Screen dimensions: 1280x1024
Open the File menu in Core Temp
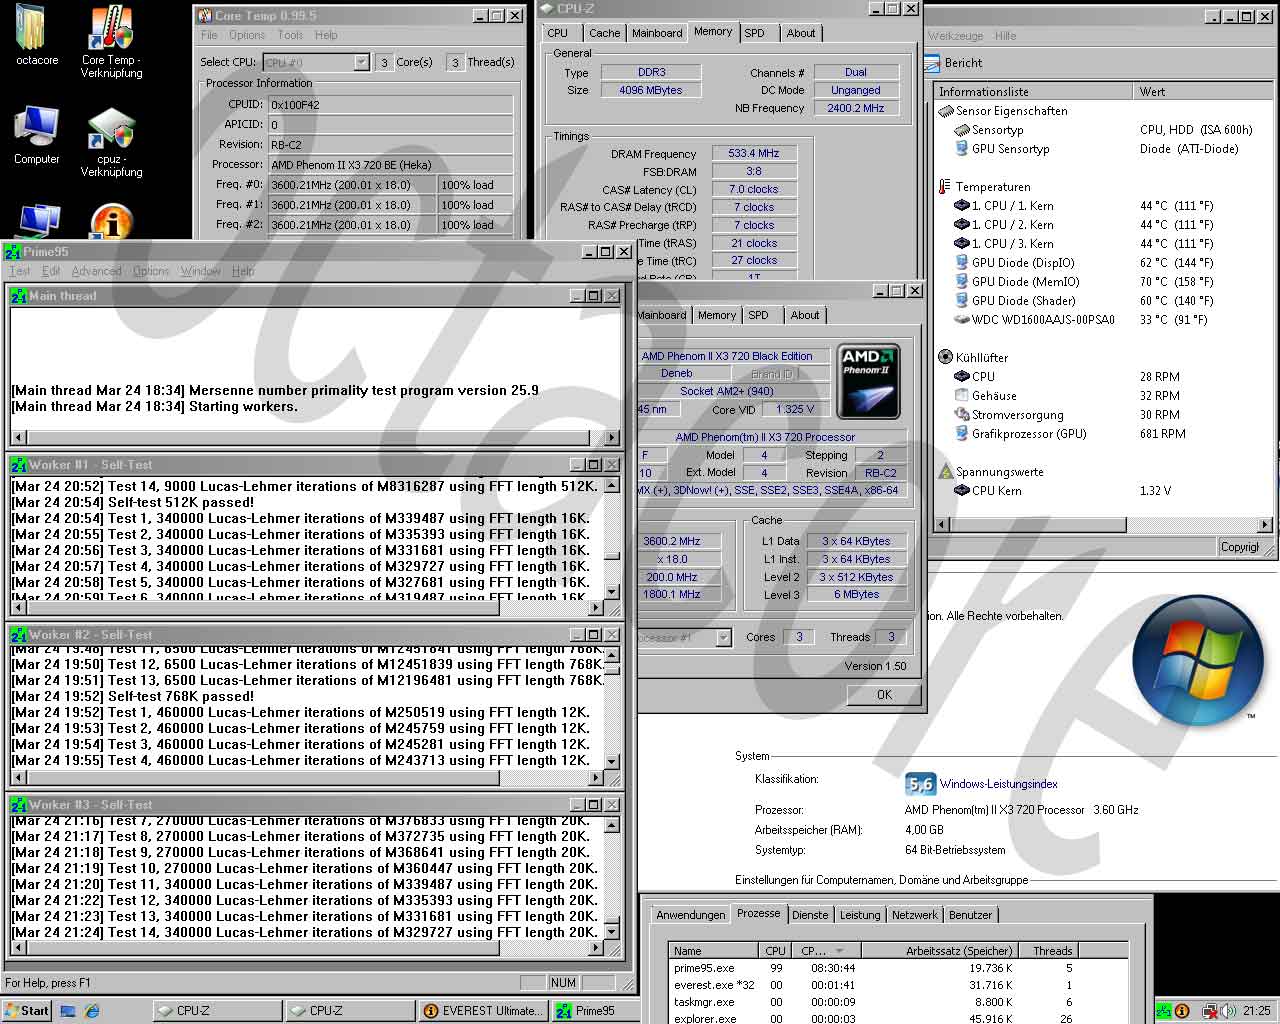(209, 35)
